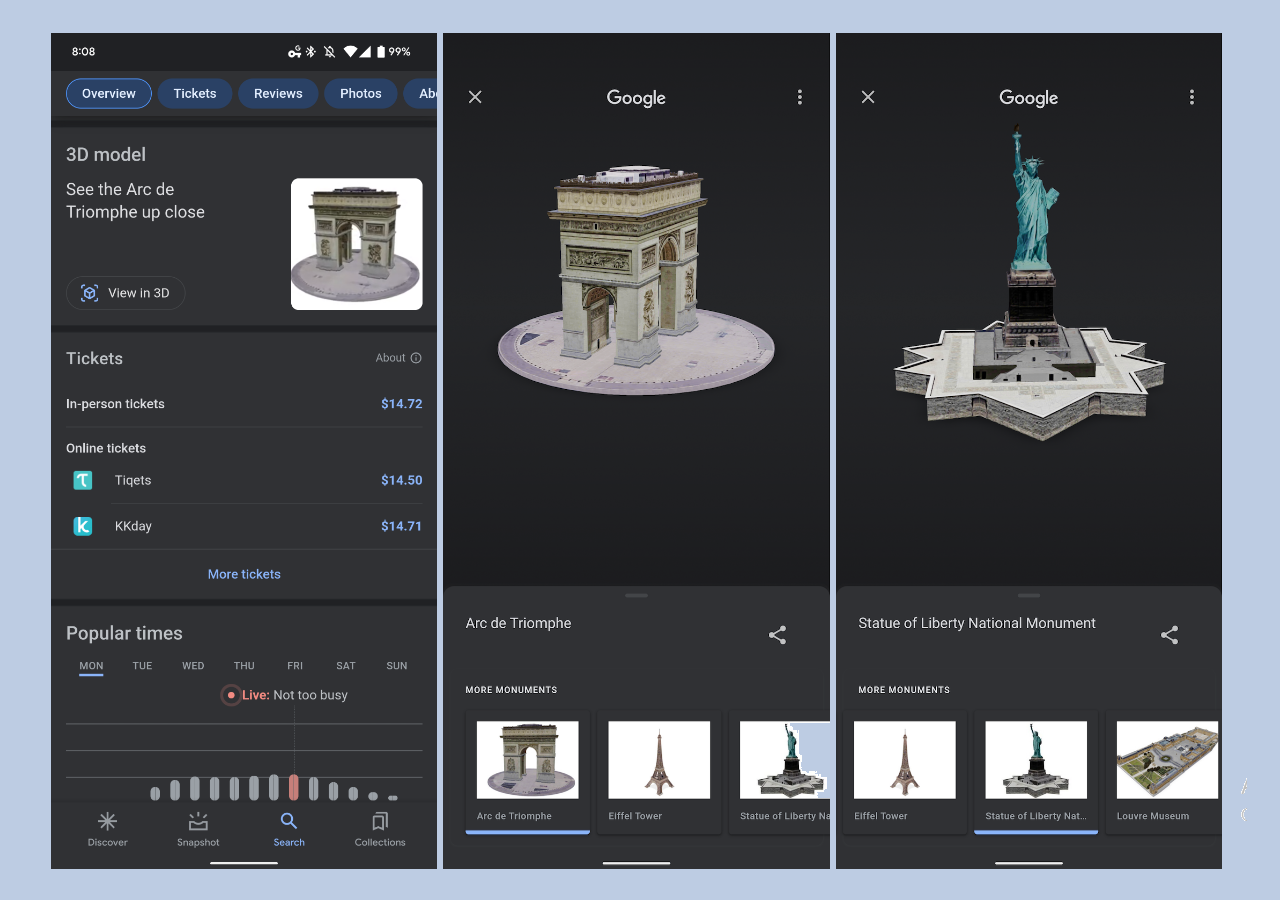Open the Photos tab chip
The height and width of the screenshot is (900, 1280).
(361, 93)
